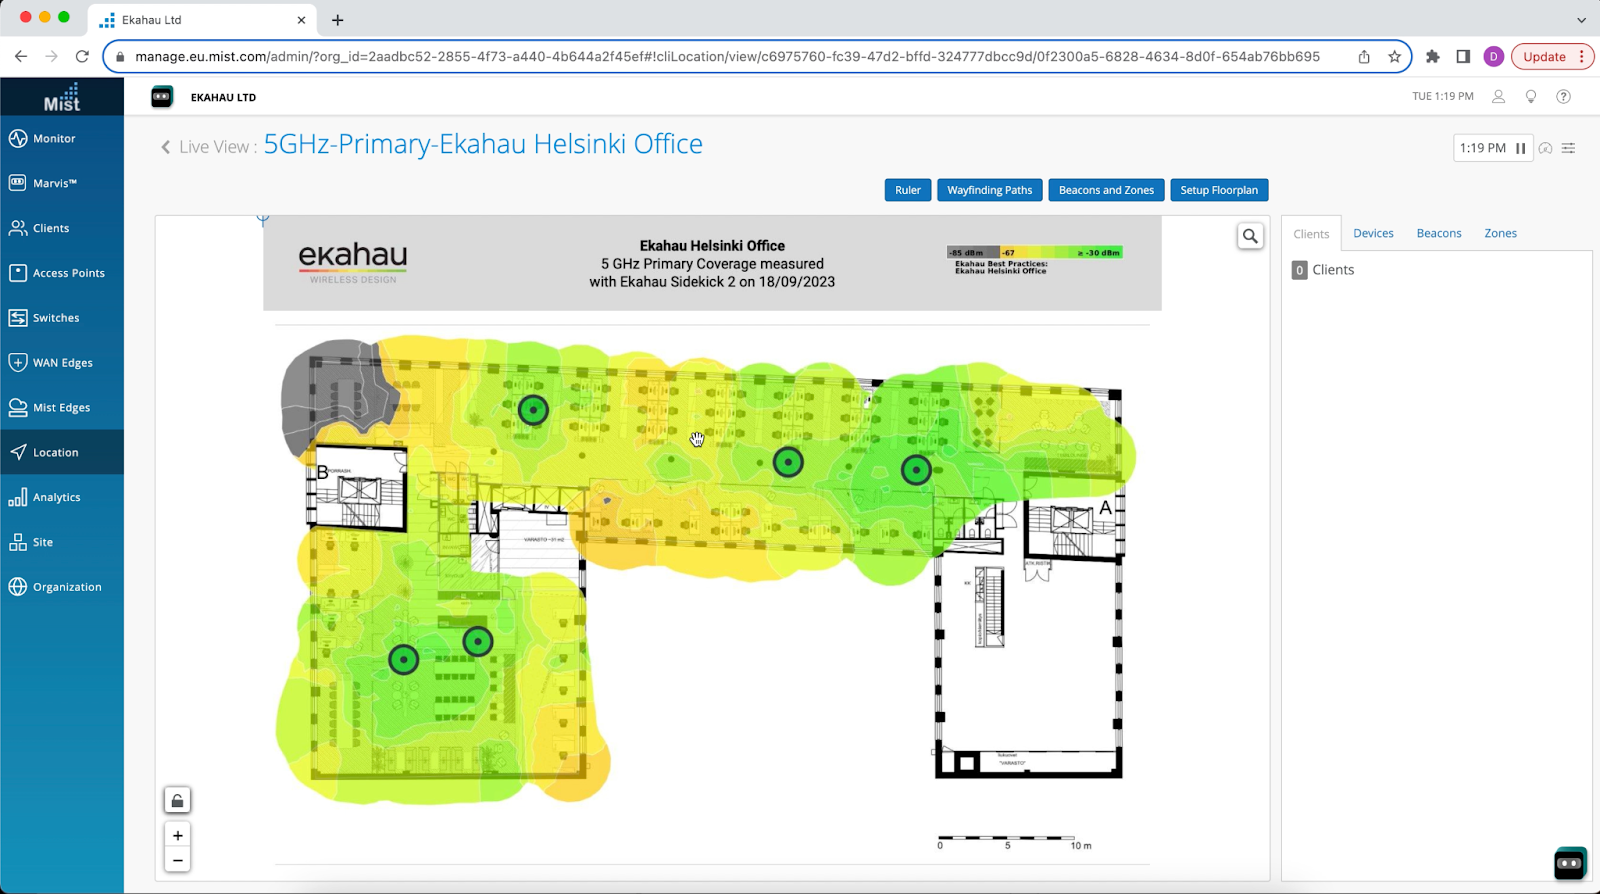Select the access point nearest the hand cursor
Screen dimensions: 1600x894
pyautogui.click(x=788, y=462)
